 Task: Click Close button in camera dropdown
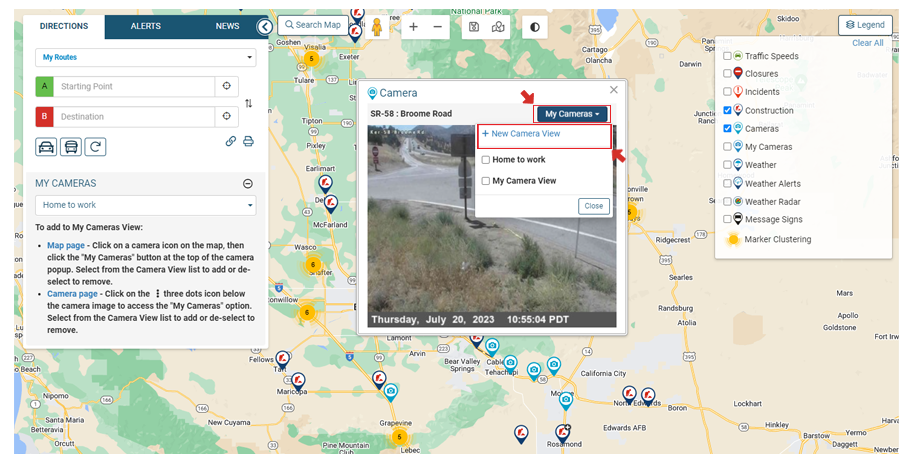(594, 206)
